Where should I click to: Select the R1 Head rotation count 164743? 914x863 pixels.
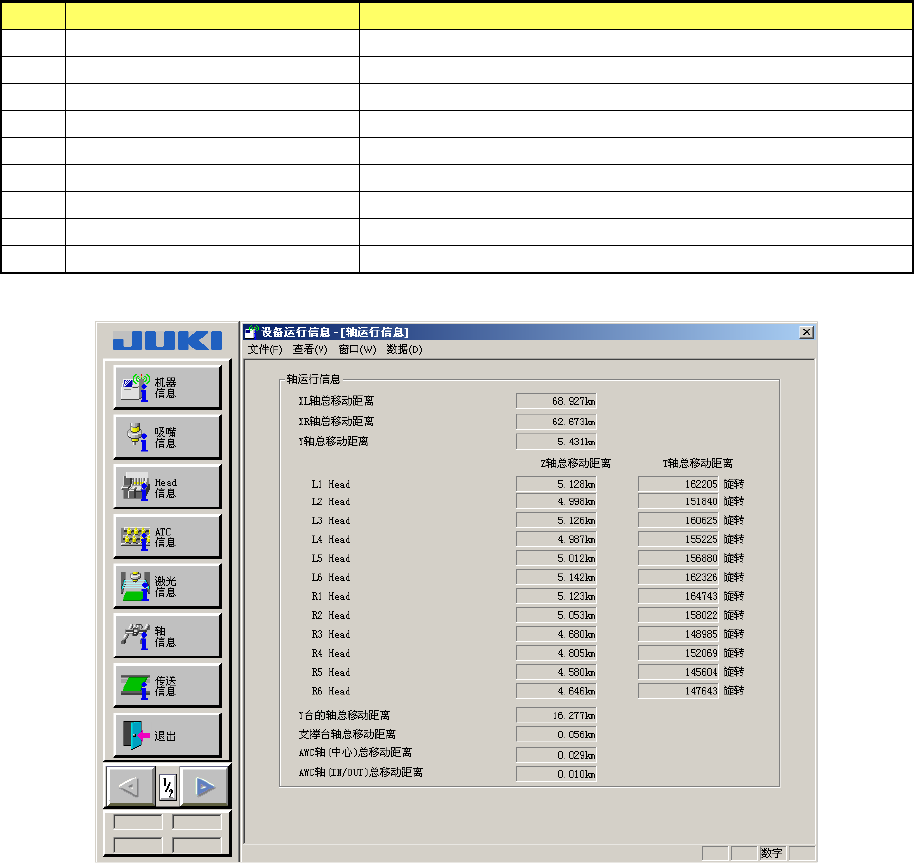click(x=679, y=597)
